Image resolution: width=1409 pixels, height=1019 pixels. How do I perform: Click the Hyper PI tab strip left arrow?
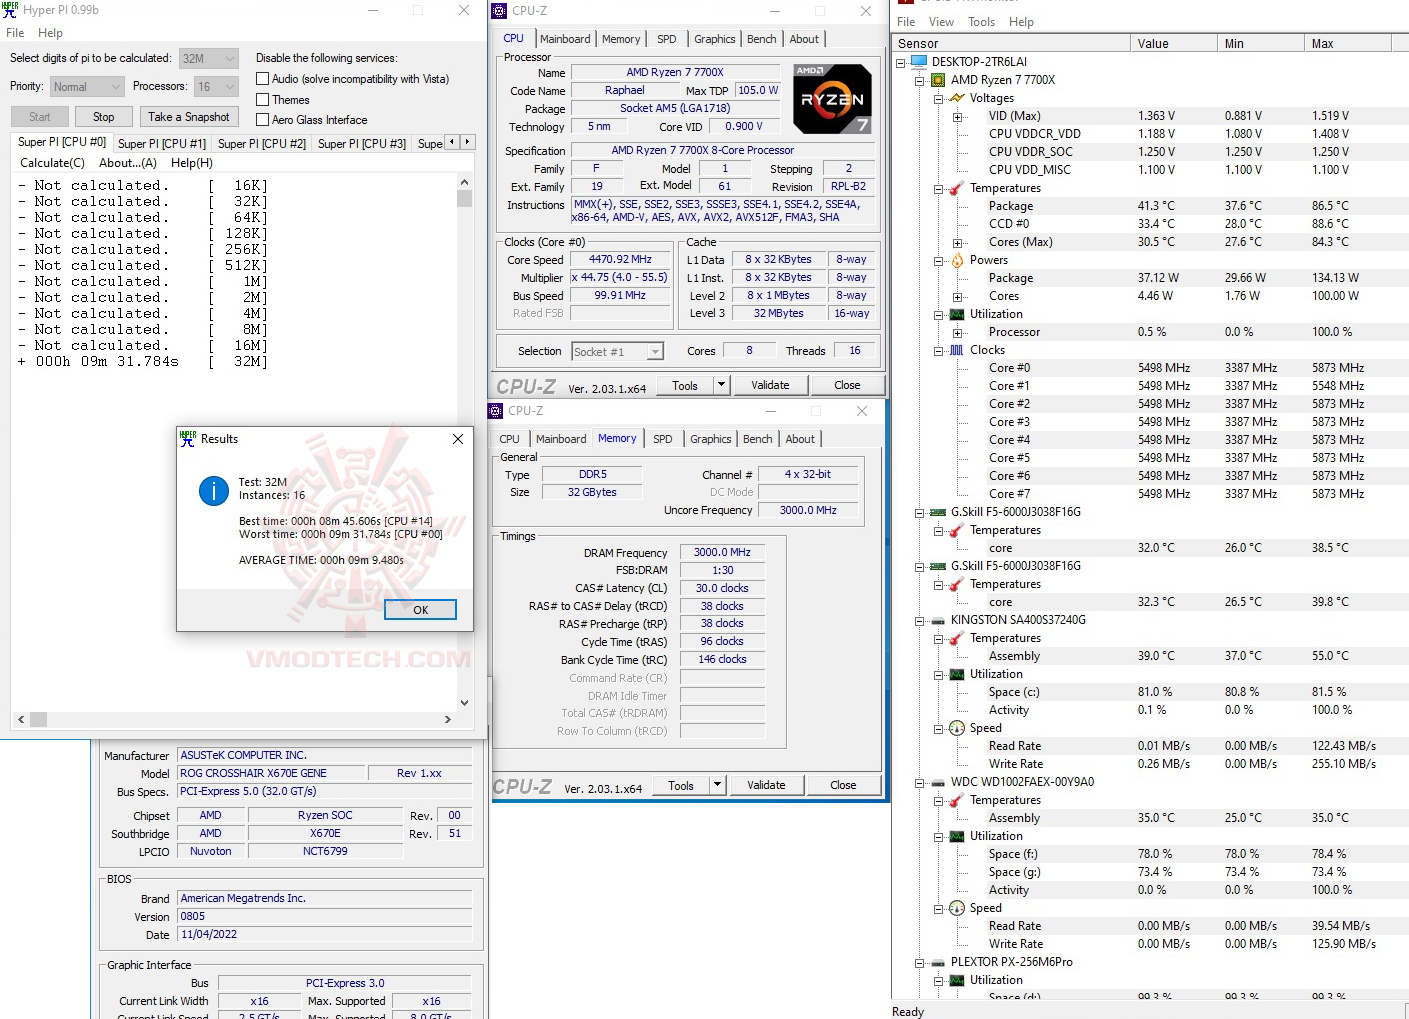[452, 142]
